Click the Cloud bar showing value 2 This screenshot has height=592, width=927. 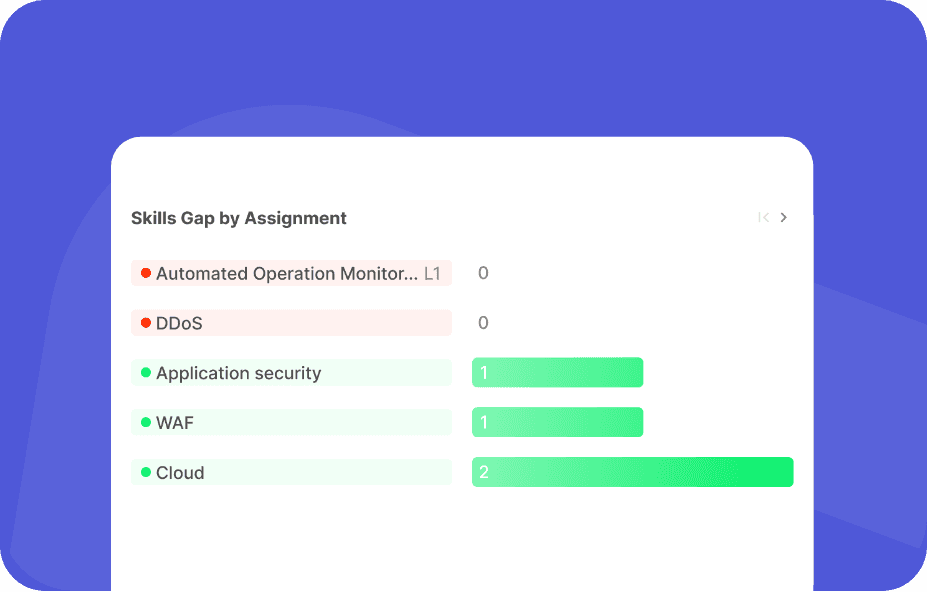coord(633,472)
